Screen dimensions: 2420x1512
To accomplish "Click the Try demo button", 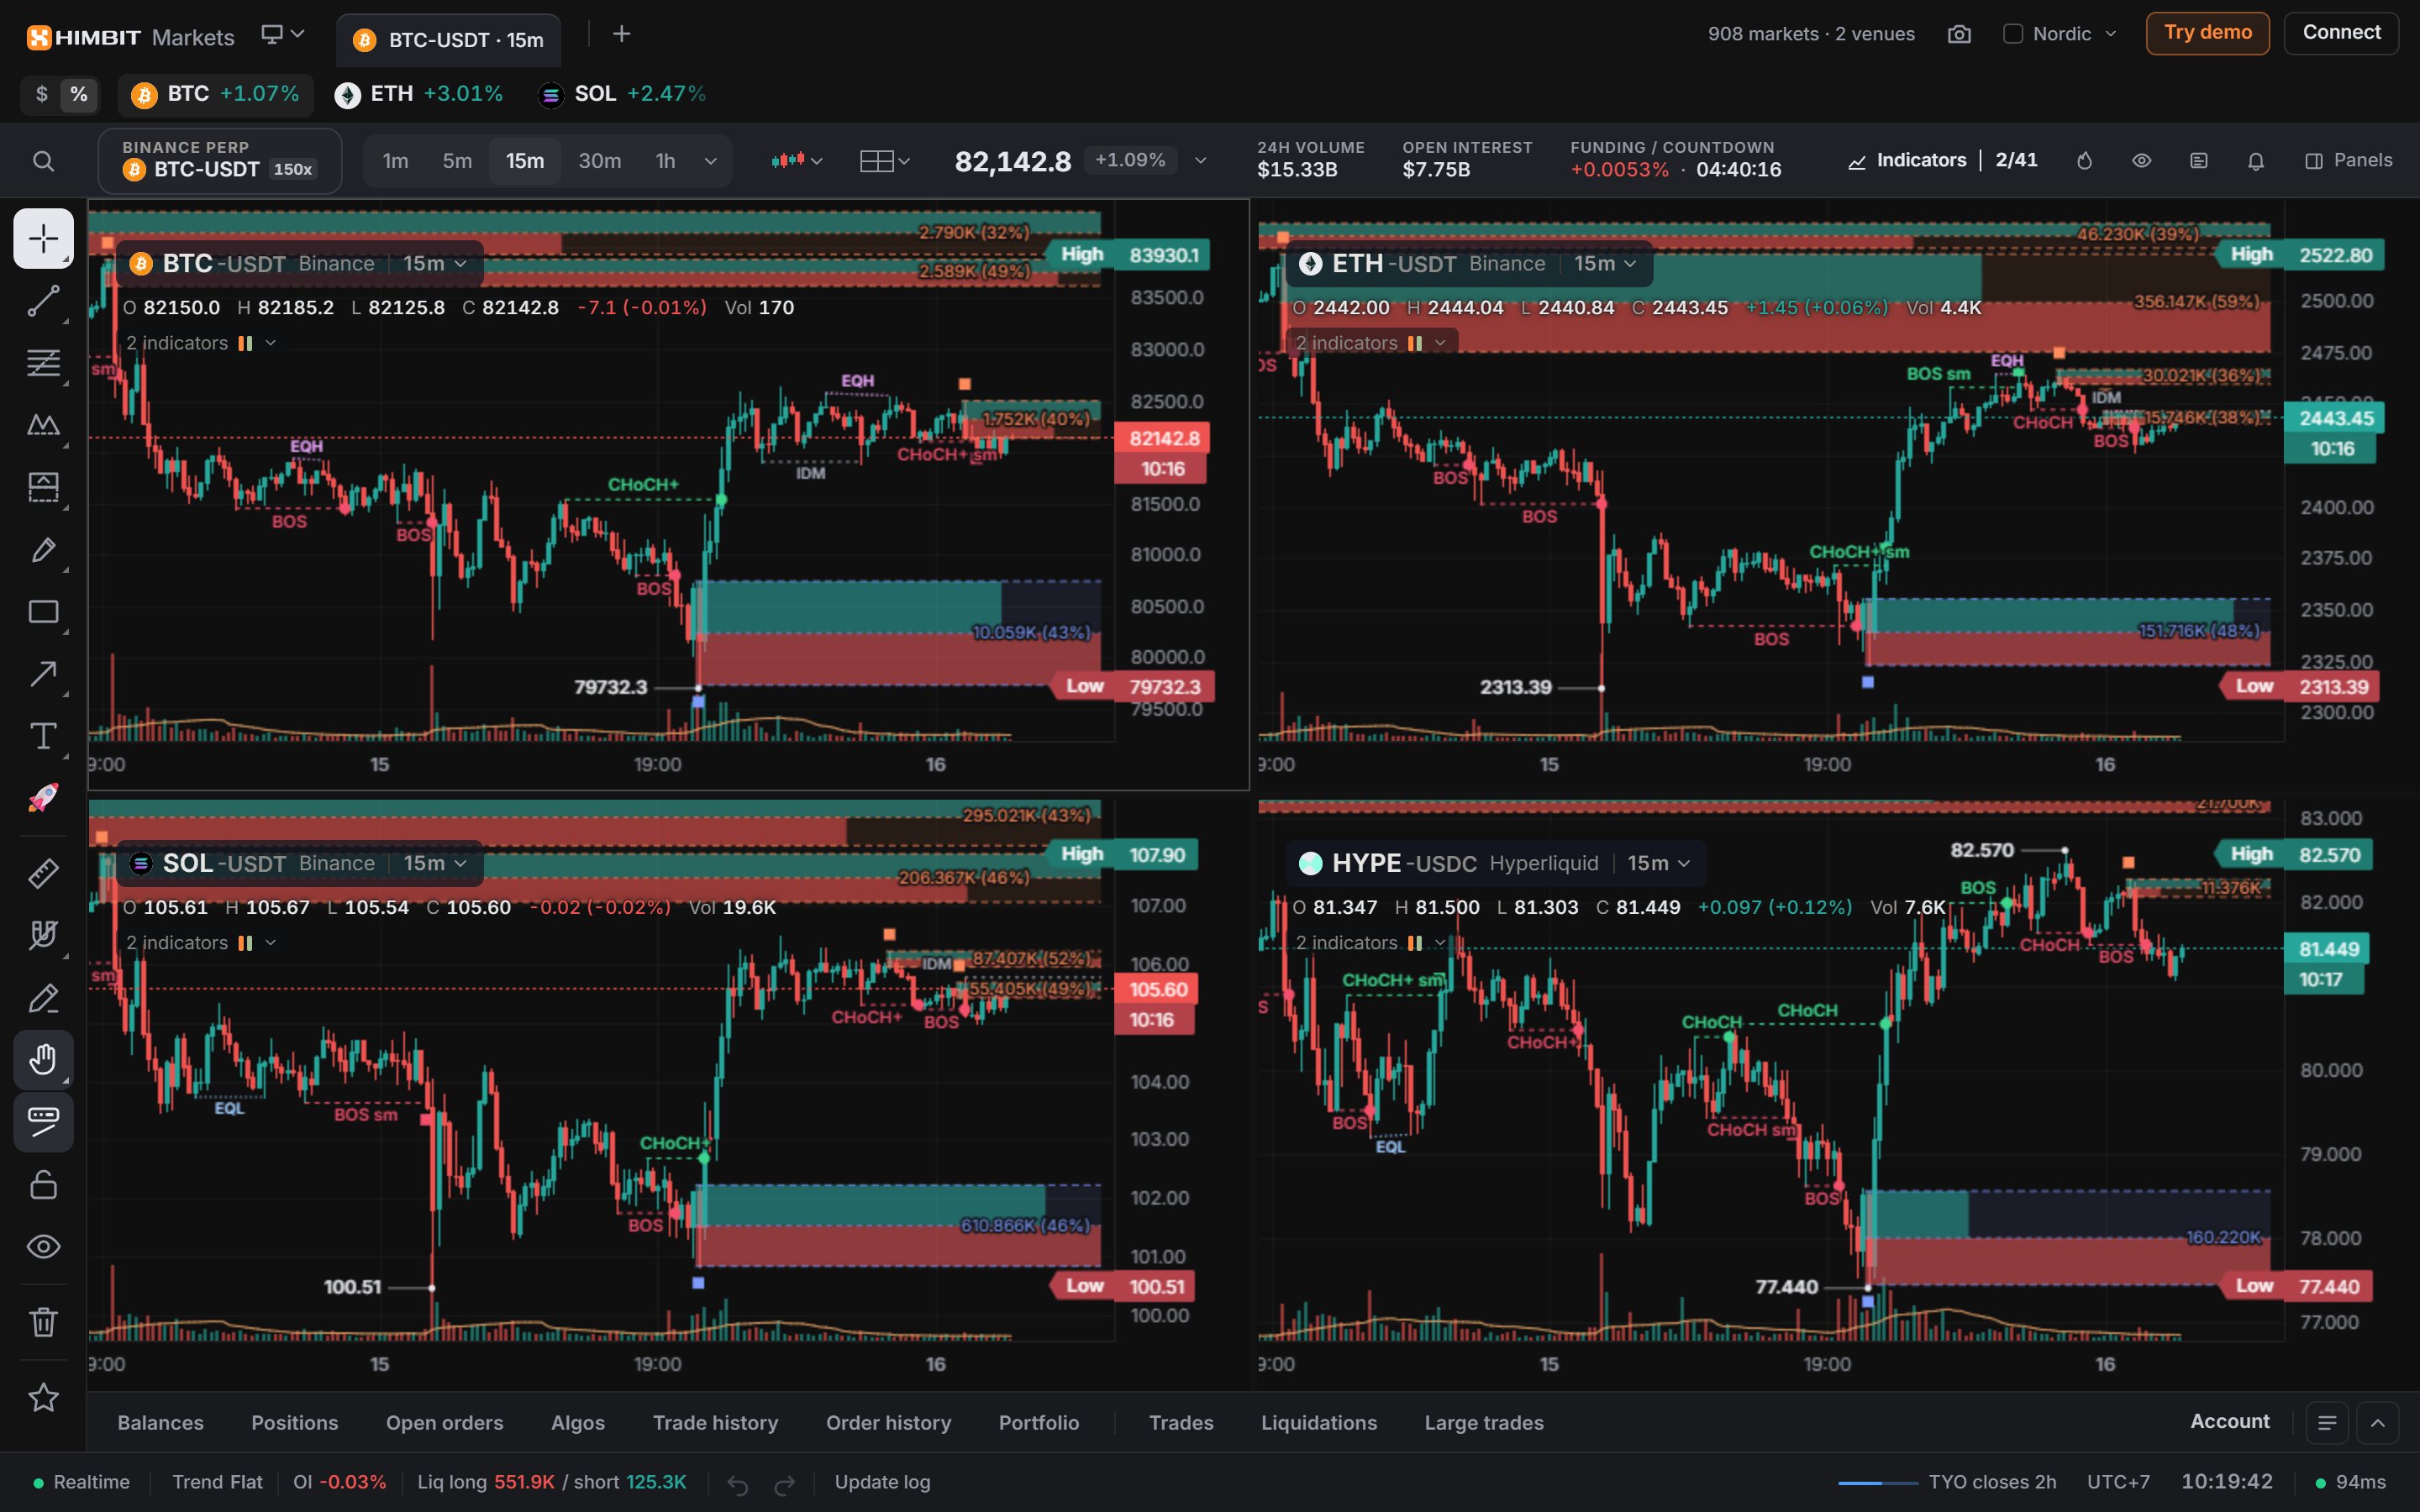I will pyautogui.click(x=2207, y=33).
